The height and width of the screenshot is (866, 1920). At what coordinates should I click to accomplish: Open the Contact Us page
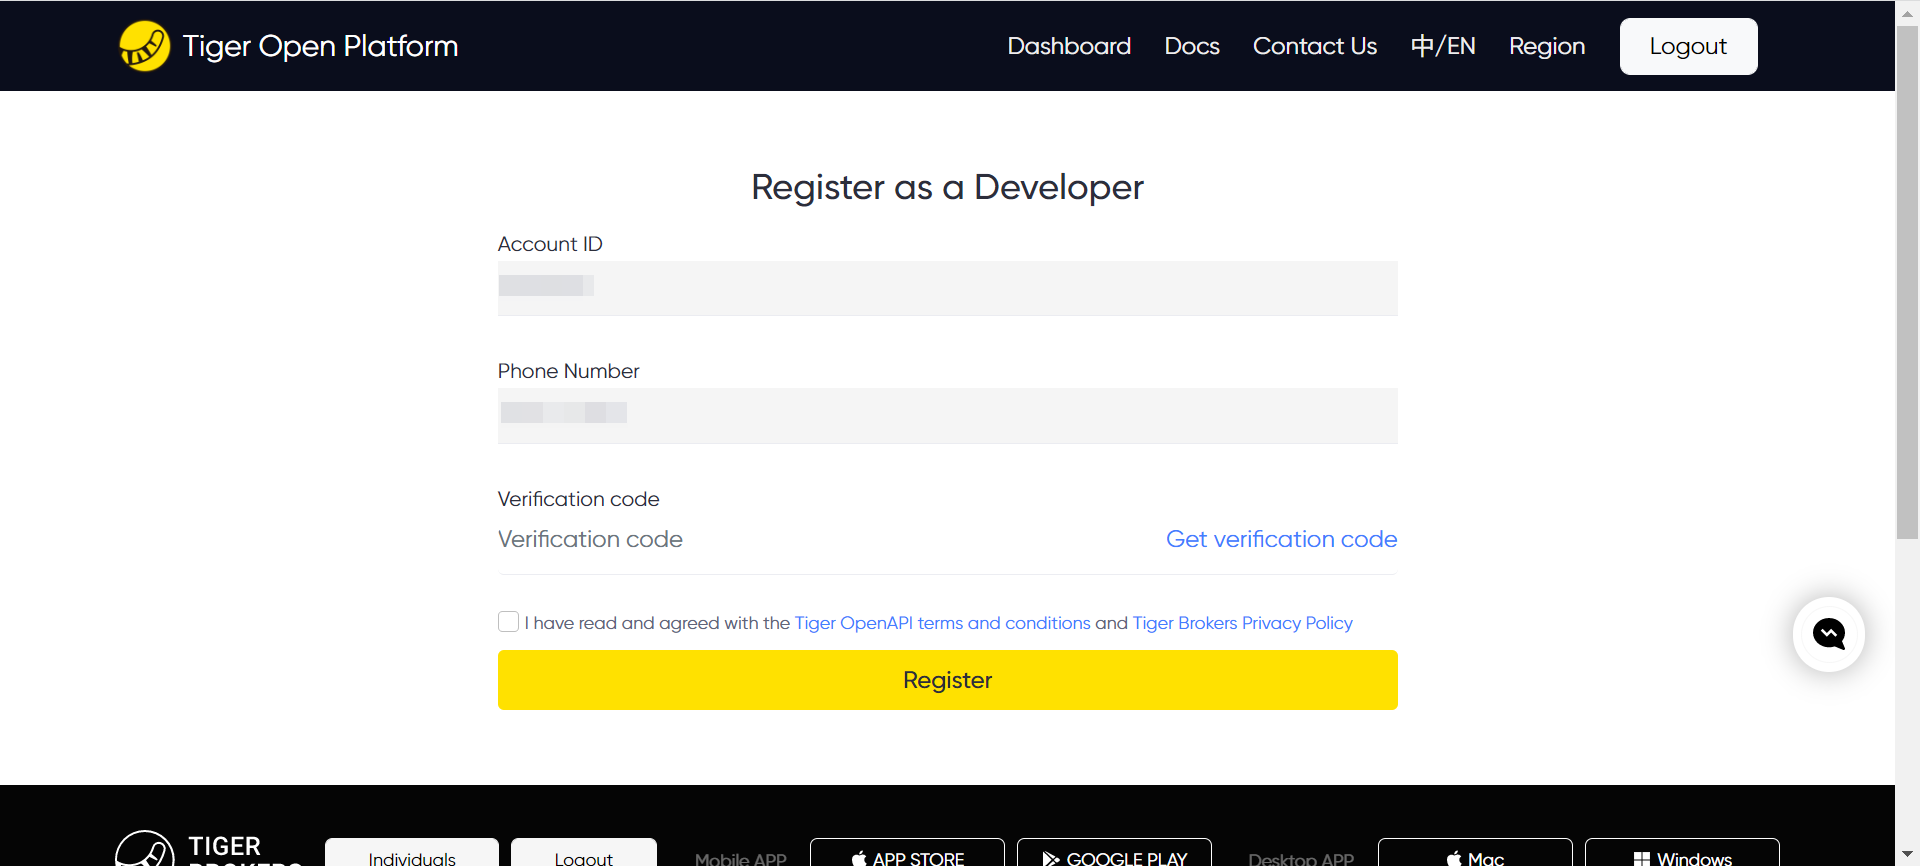(x=1315, y=46)
